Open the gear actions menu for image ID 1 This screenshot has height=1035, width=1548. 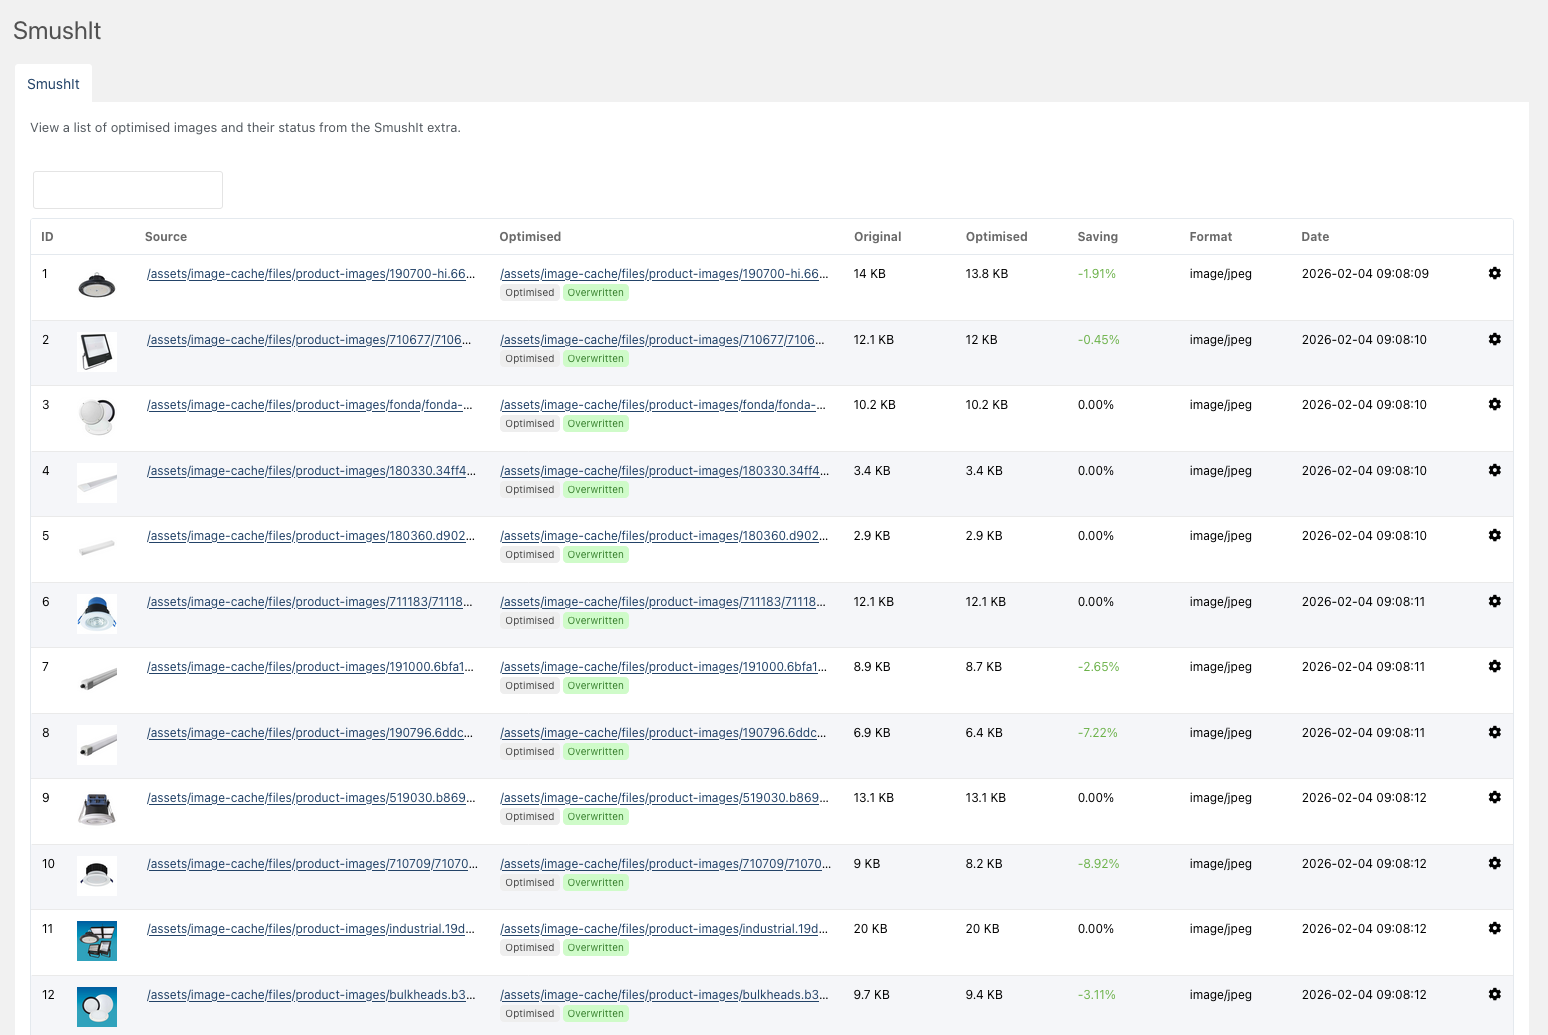1494,273
